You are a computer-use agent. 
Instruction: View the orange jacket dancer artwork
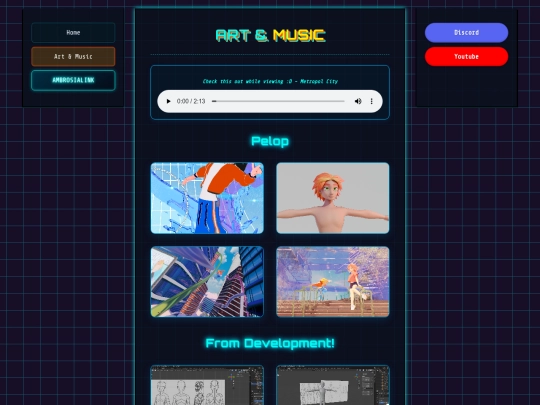pos(207,198)
